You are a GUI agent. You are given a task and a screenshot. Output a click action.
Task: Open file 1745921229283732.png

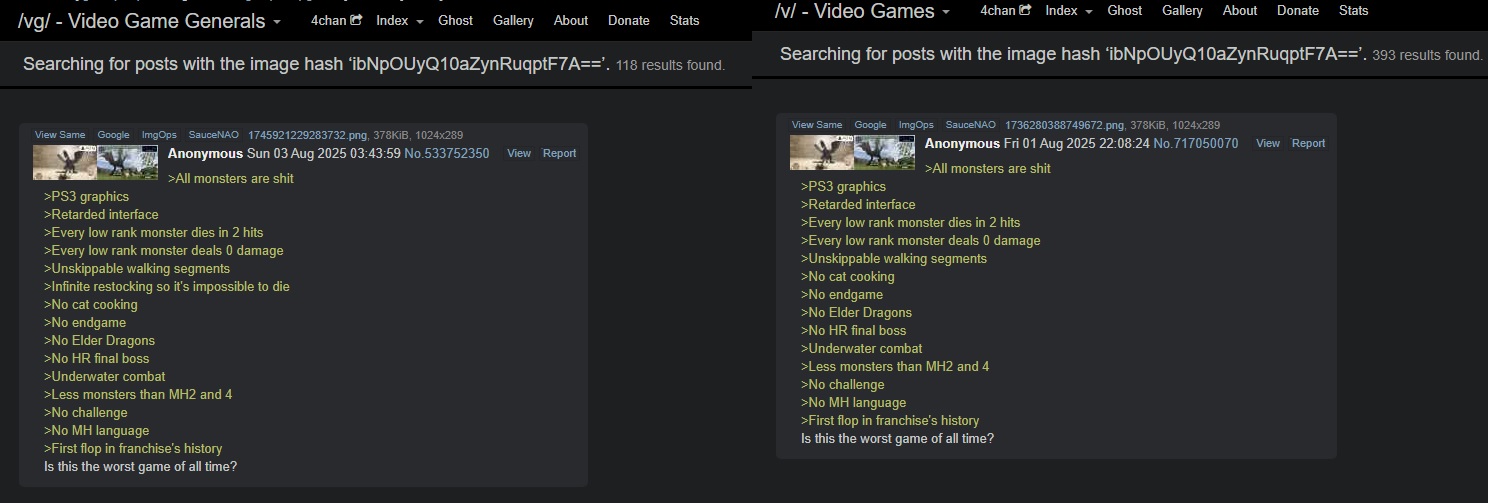[x=308, y=135]
